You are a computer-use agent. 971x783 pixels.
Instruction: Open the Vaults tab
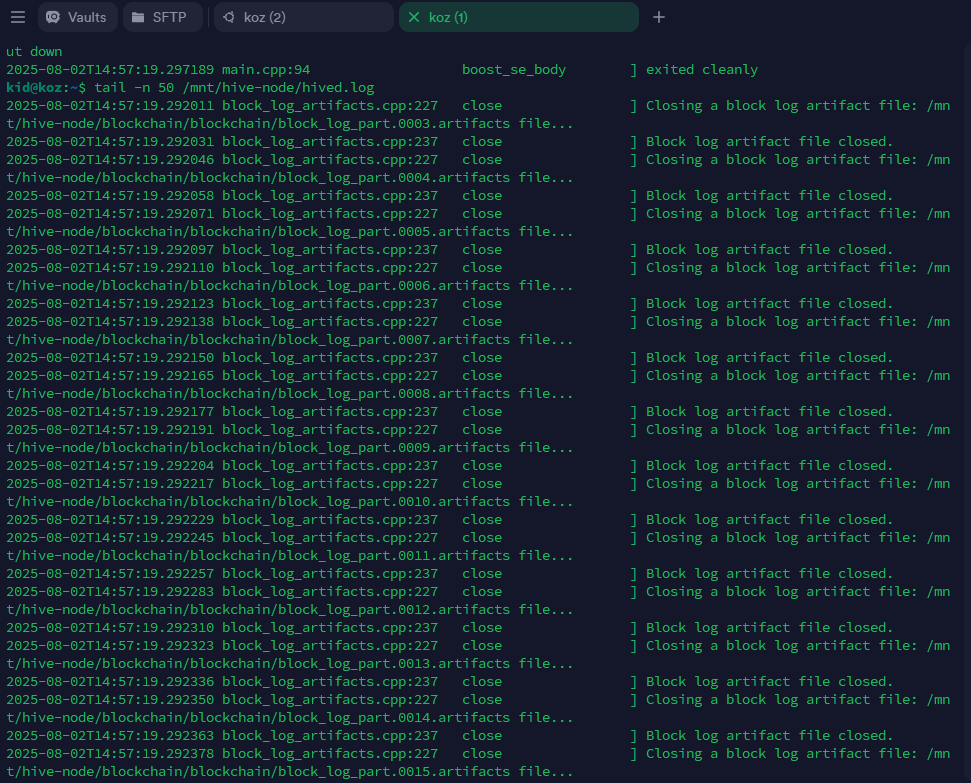(x=77, y=17)
